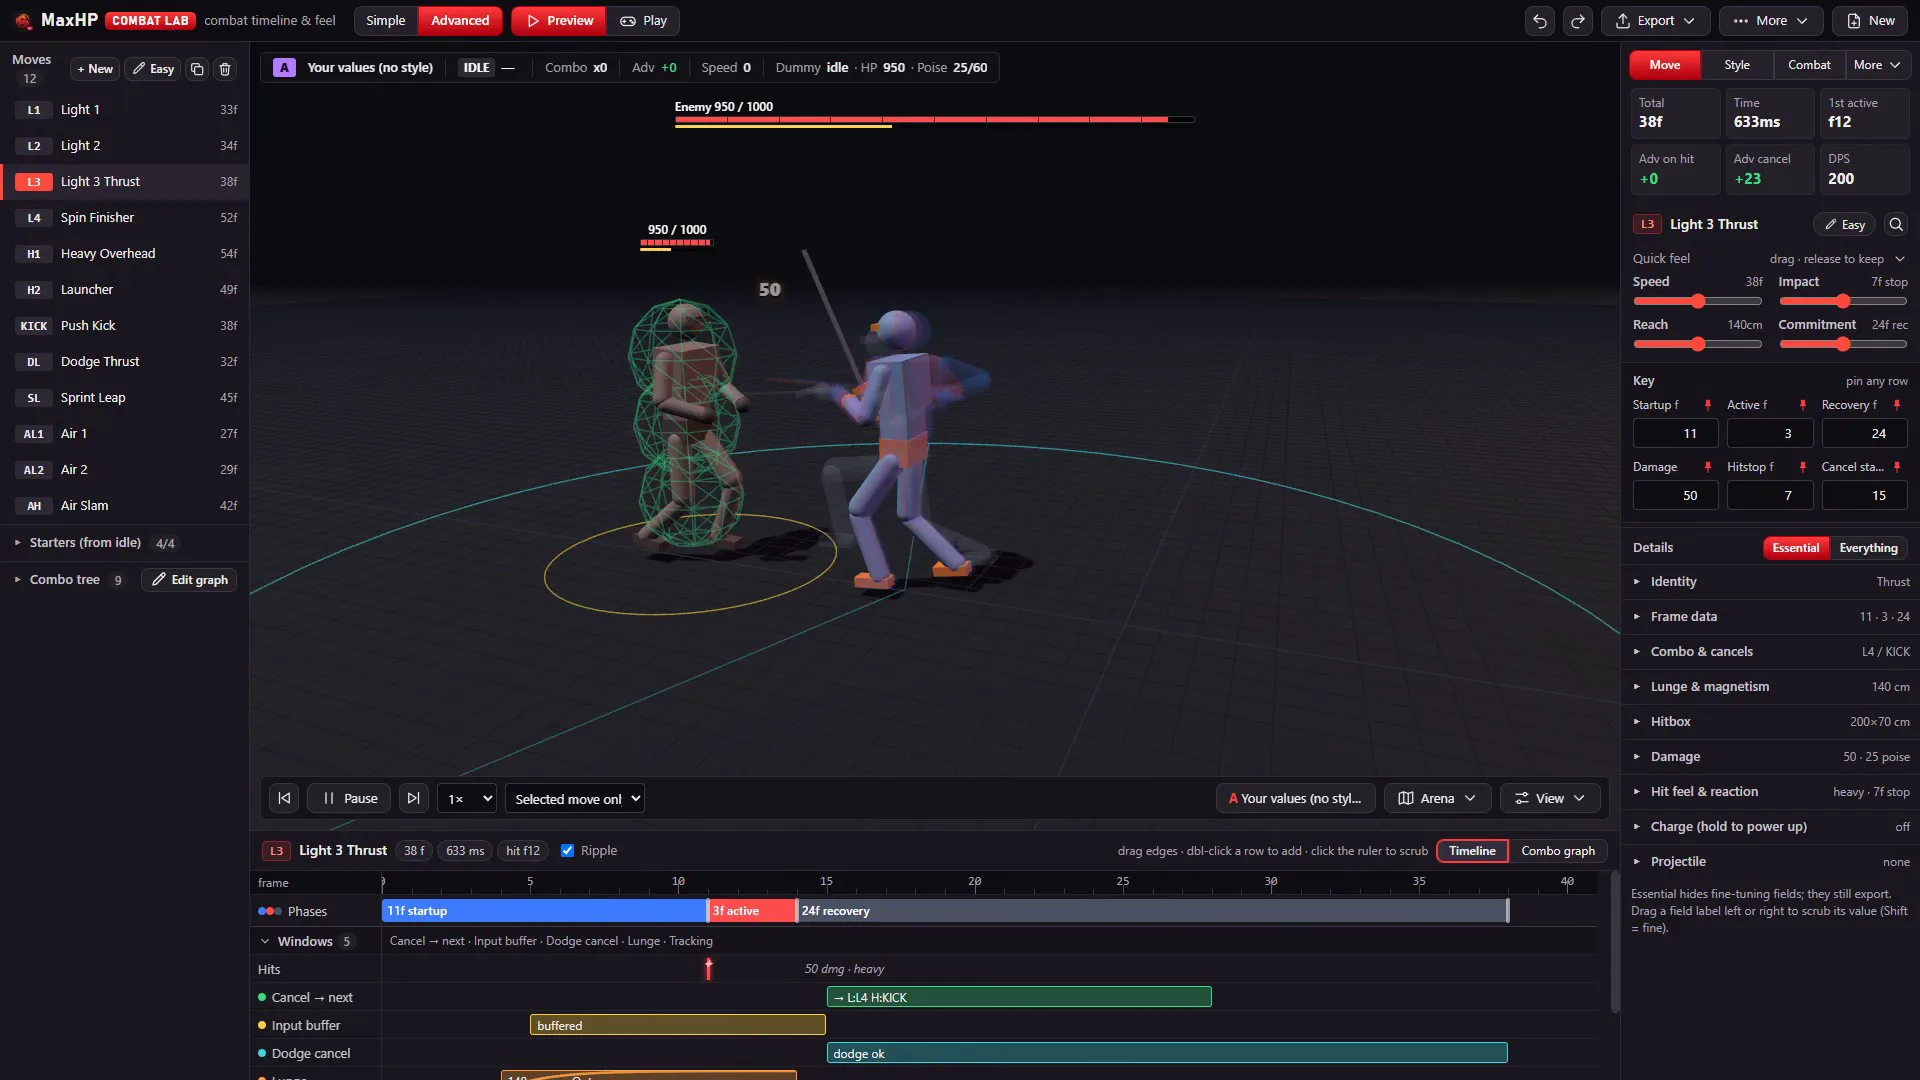The height and width of the screenshot is (1080, 1920).
Task: Click the hit marker on the Hits row
Action: [708, 968]
